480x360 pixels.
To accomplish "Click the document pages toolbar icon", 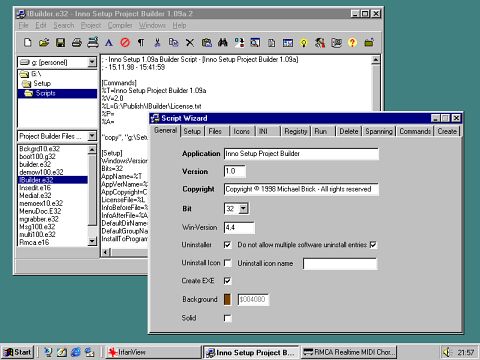I will click(x=271, y=43).
